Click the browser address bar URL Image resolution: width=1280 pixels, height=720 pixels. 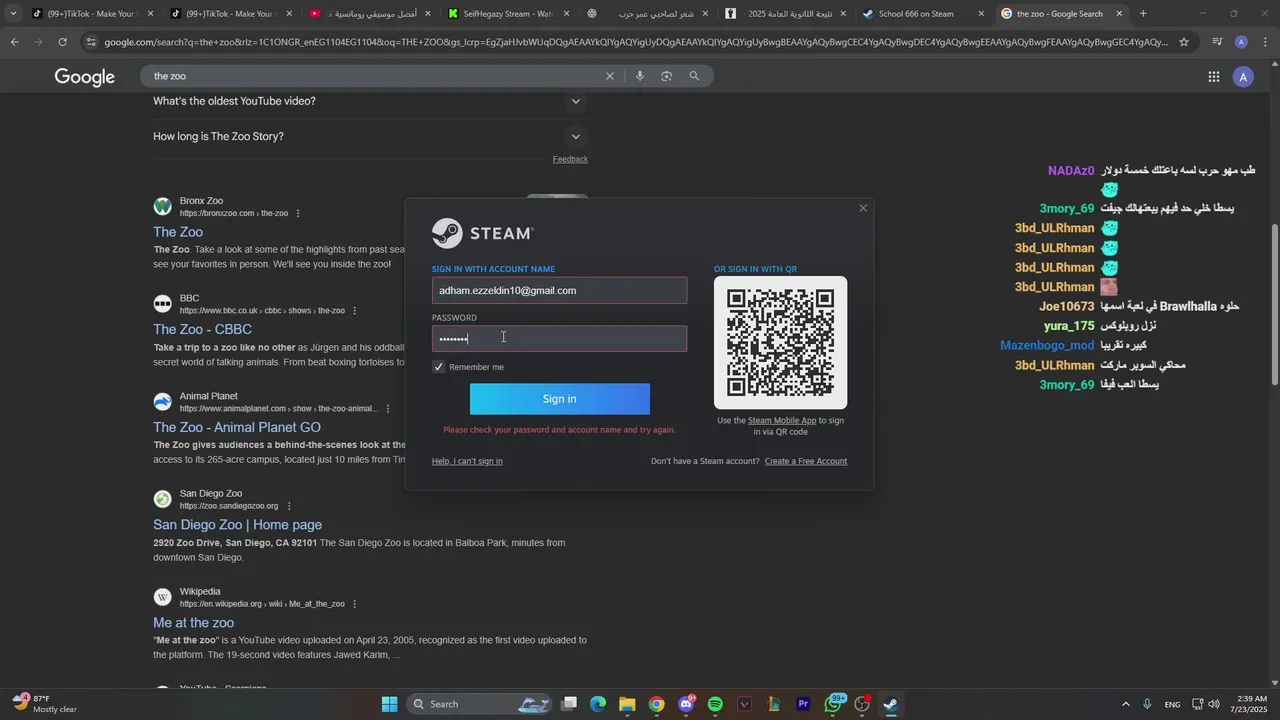(x=635, y=42)
